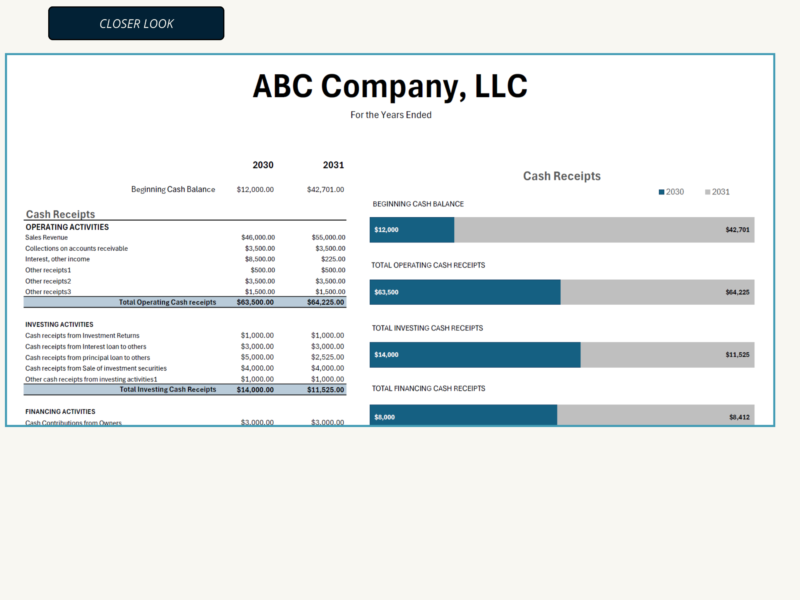800x600 pixels.
Task: Click the ABC Company, LLC title
Action: click(x=390, y=86)
